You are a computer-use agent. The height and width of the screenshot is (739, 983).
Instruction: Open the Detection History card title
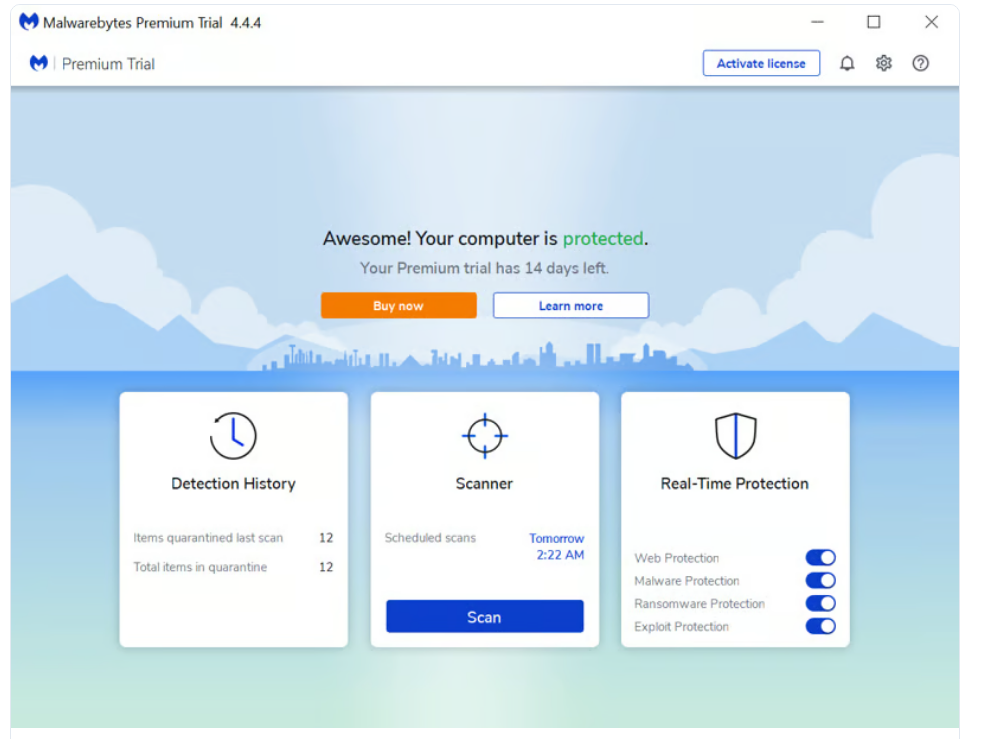point(233,484)
